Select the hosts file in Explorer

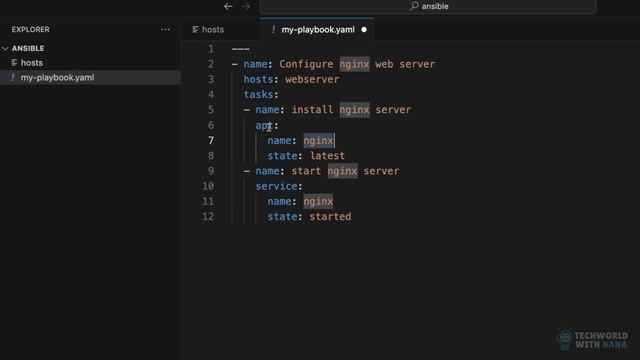[31, 63]
